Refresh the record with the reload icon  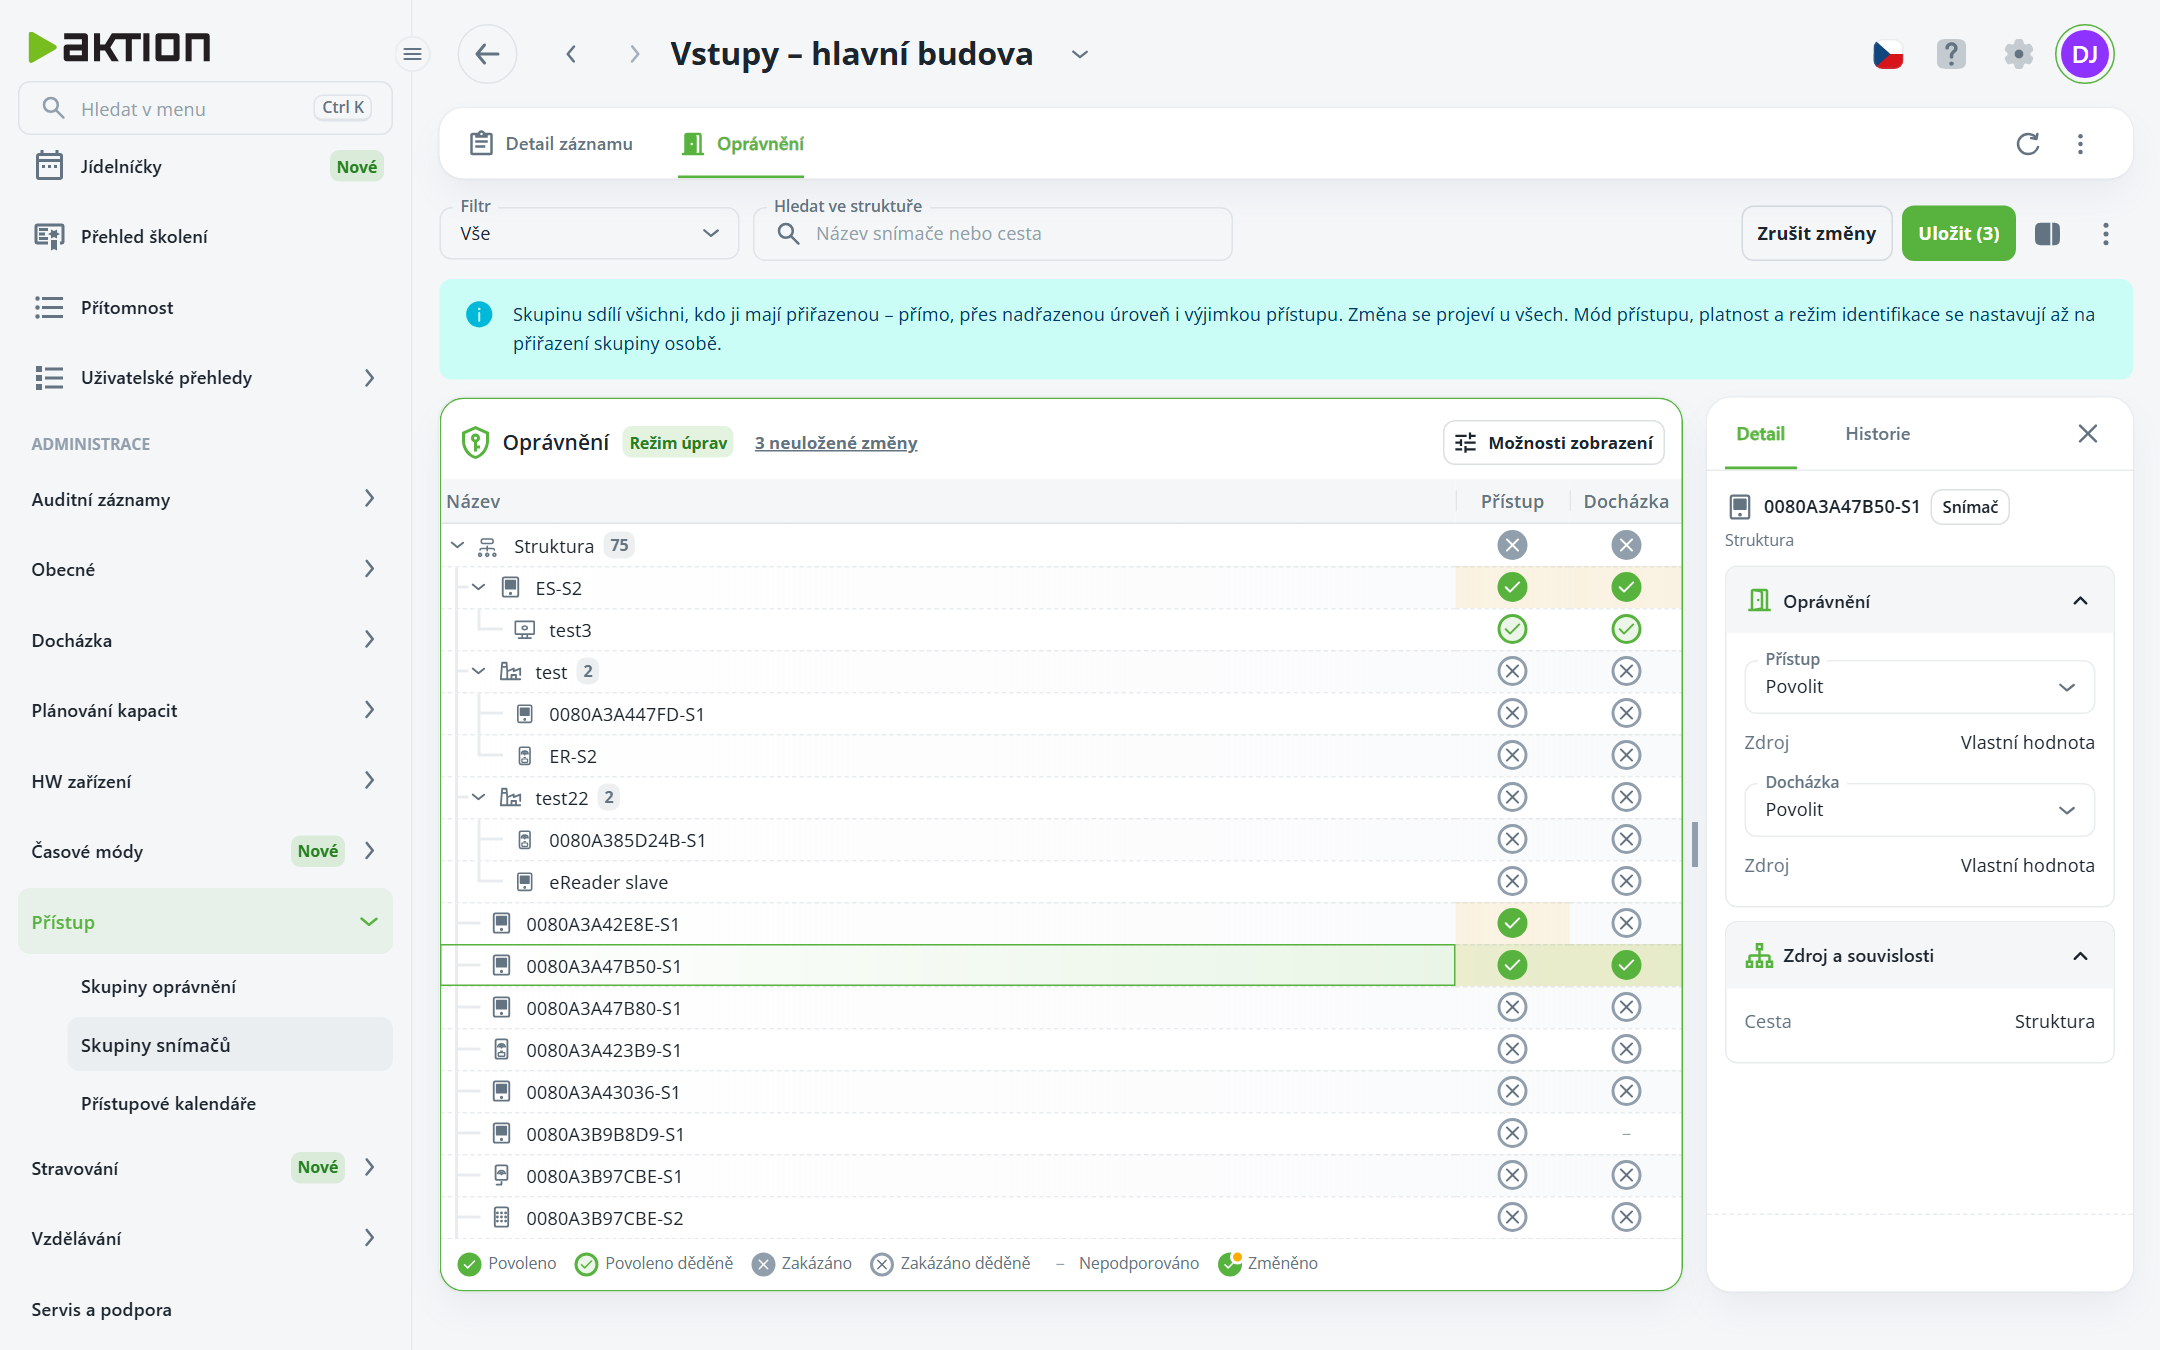pos(2028,144)
